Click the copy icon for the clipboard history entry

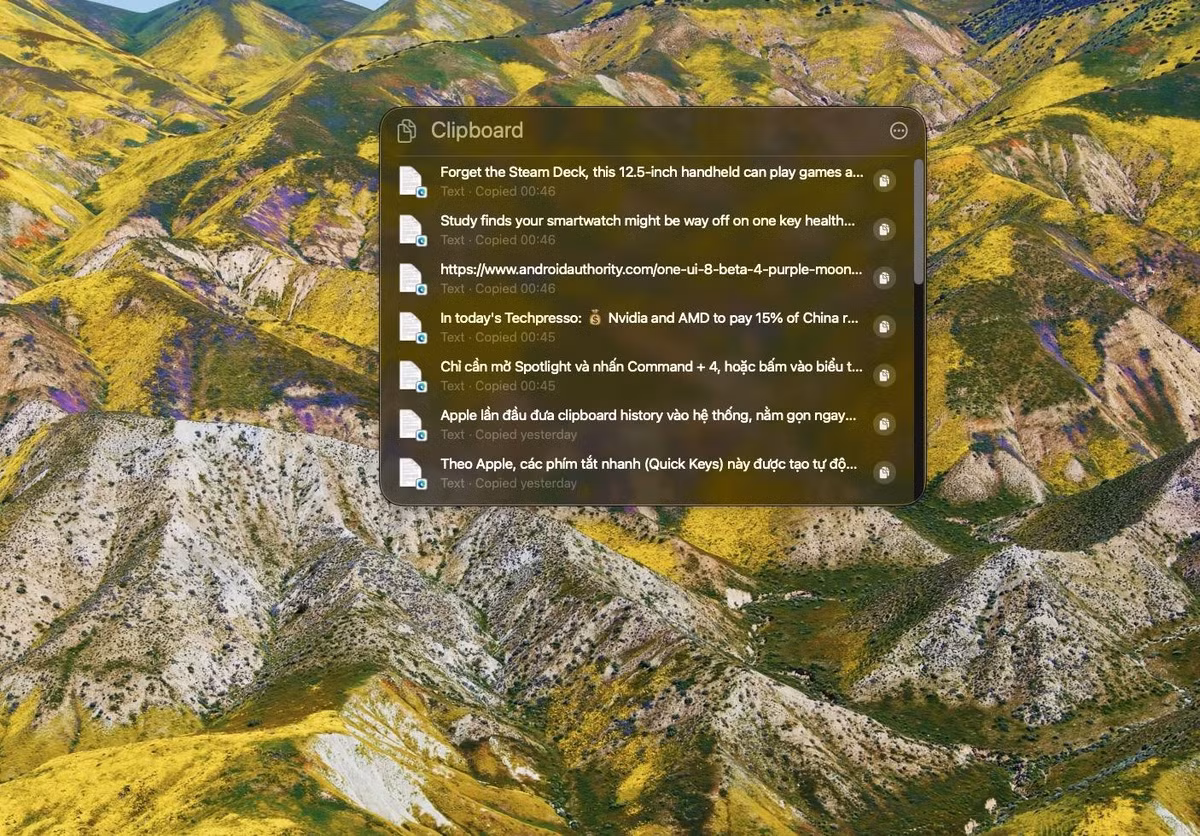[x=883, y=425]
